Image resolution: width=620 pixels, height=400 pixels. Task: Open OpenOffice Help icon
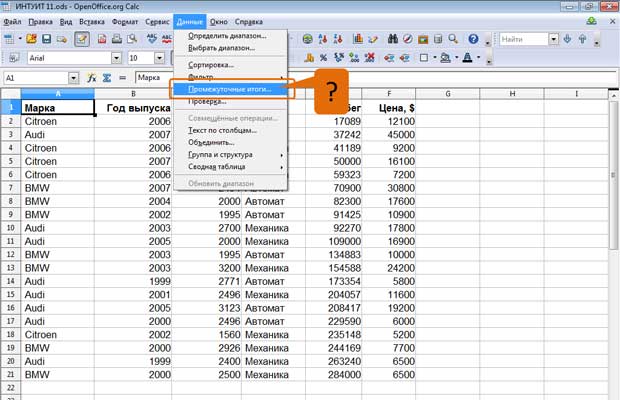pyautogui.click(x=473, y=39)
